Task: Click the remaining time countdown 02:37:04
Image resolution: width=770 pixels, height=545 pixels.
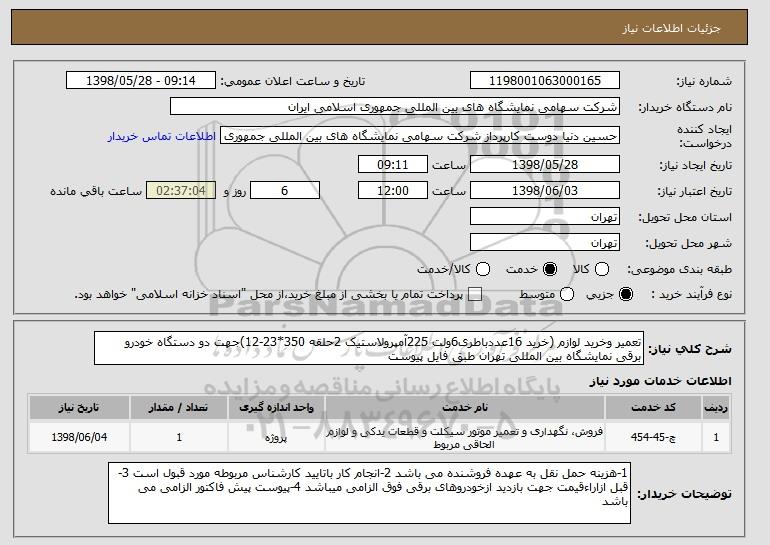Action: [x=181, y=191]
